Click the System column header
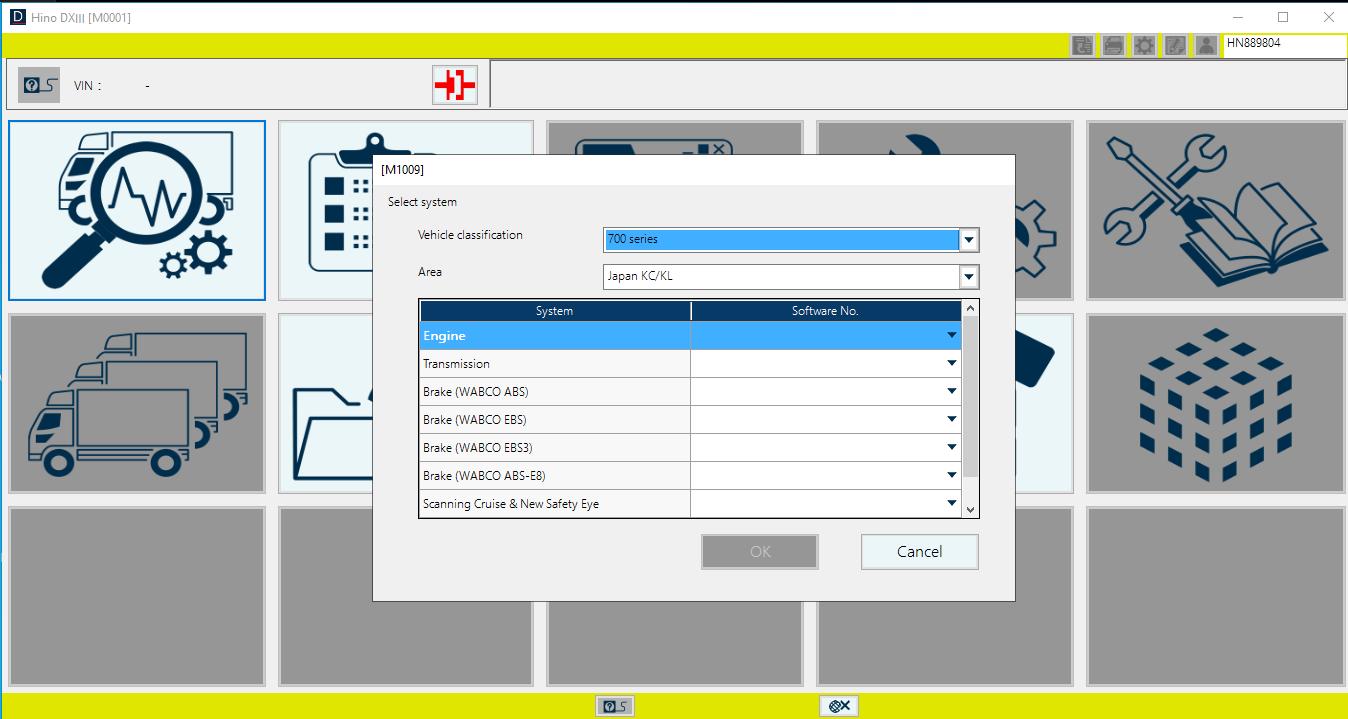 pyautogui.click(x=555, y=311)
